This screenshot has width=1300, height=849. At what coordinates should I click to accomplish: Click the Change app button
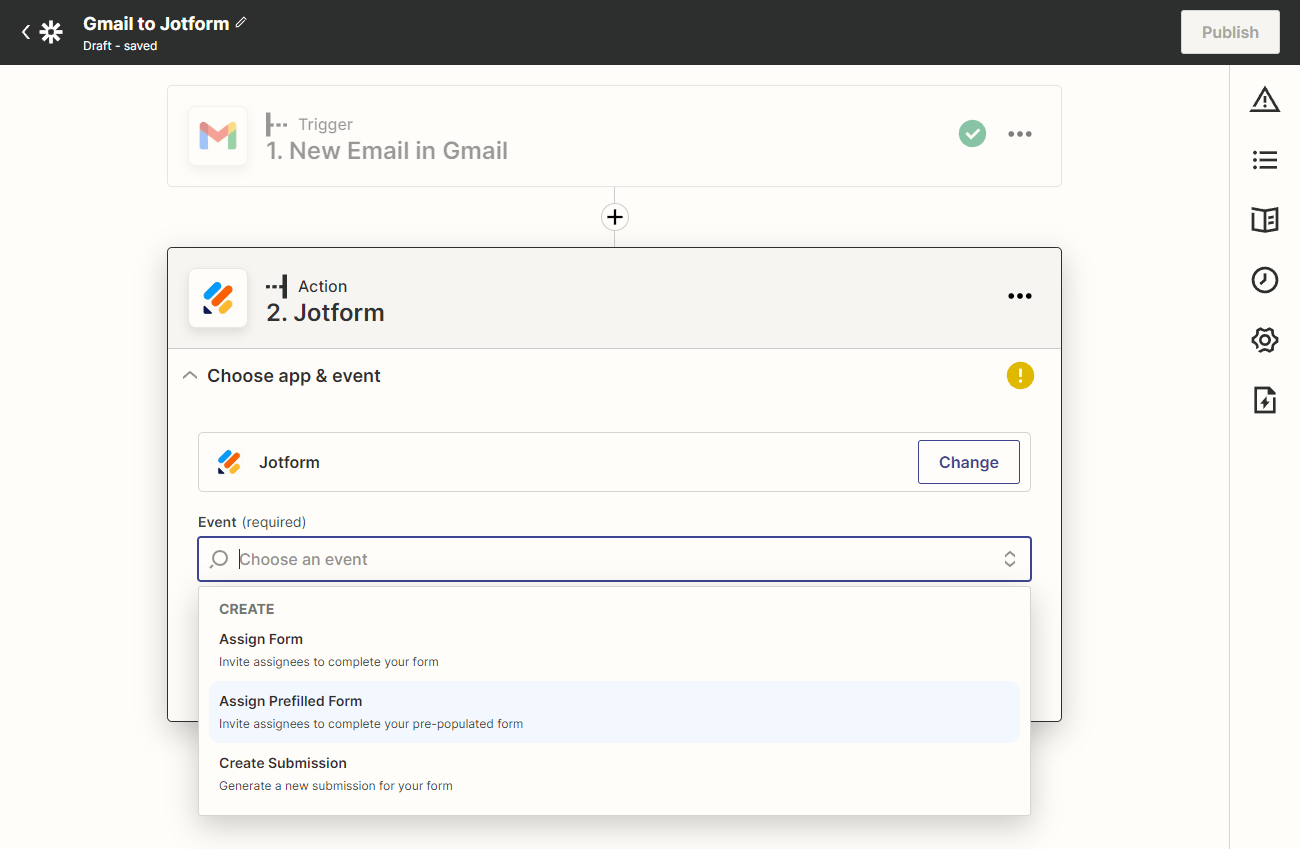click(968, 462)
